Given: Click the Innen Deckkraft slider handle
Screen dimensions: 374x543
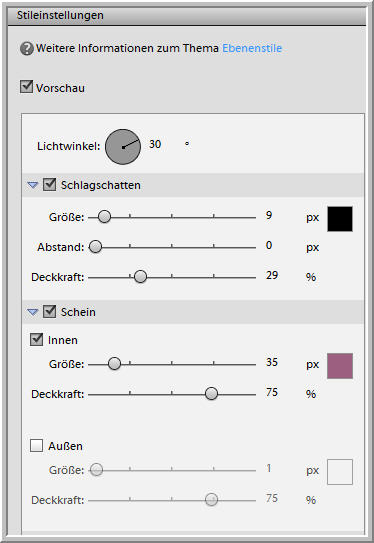Looking at the screenshot, I should tap(211, 394).
